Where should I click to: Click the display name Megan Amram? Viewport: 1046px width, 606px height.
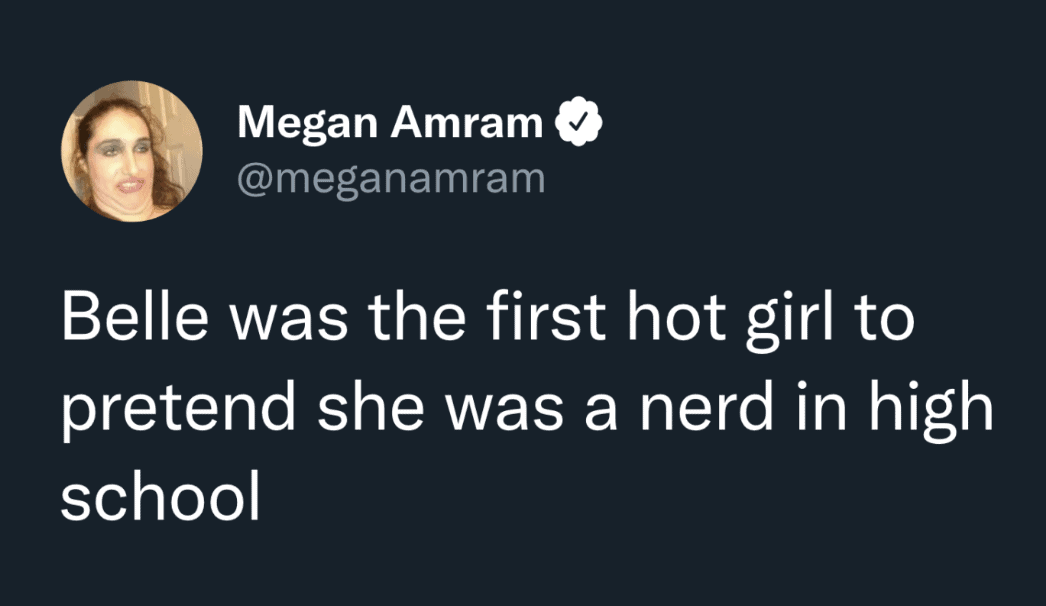coord(389,124)
